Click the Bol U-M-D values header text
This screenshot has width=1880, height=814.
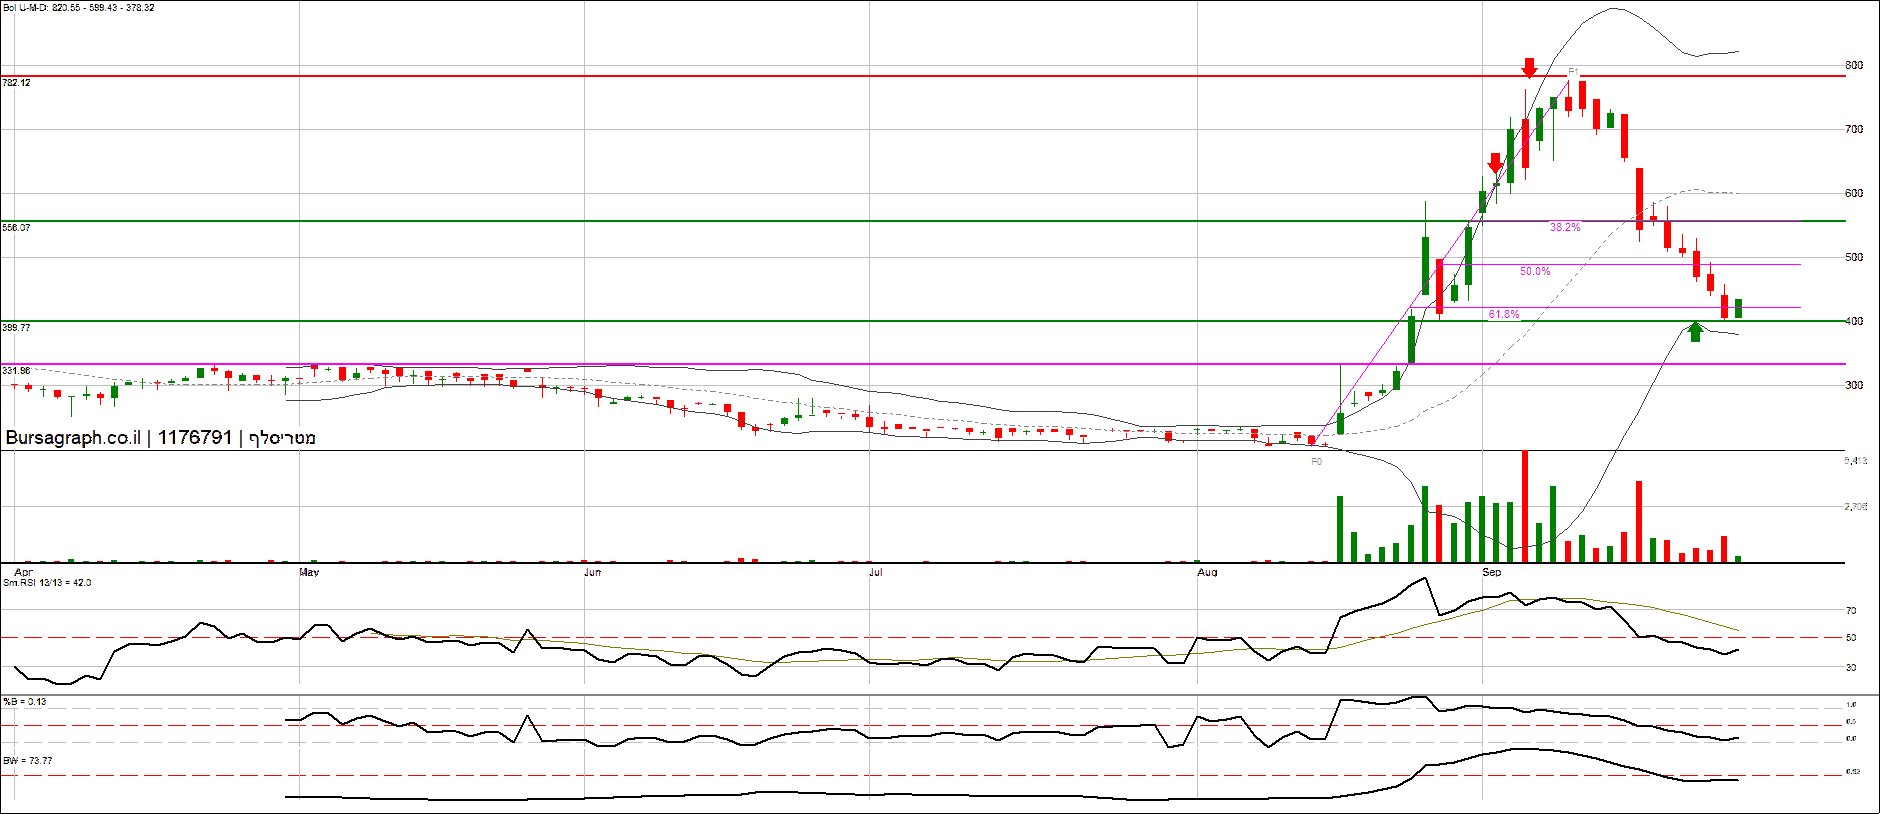click(78, 7)
